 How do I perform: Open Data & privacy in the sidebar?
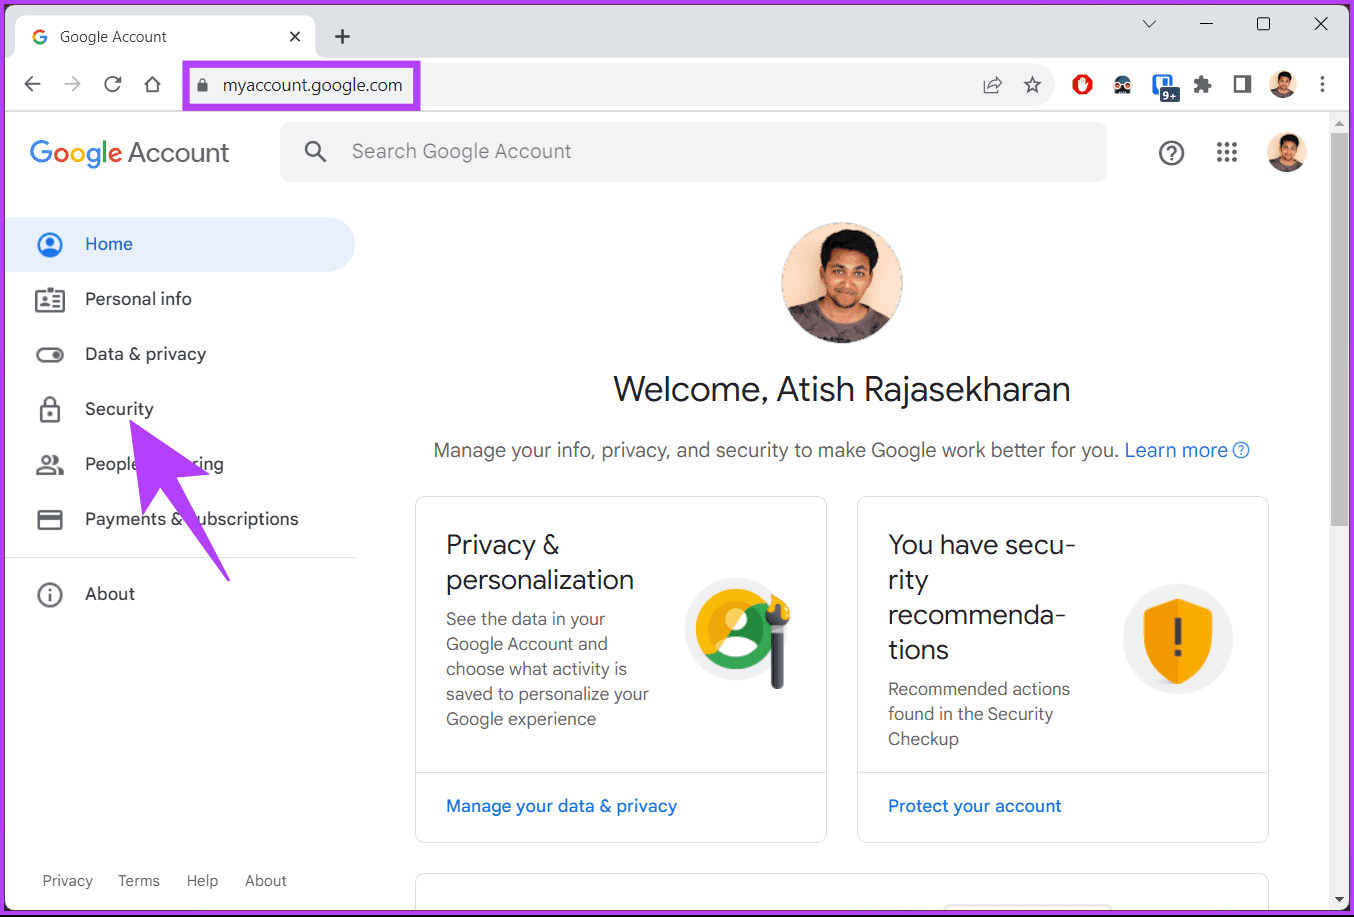(180, 354)
